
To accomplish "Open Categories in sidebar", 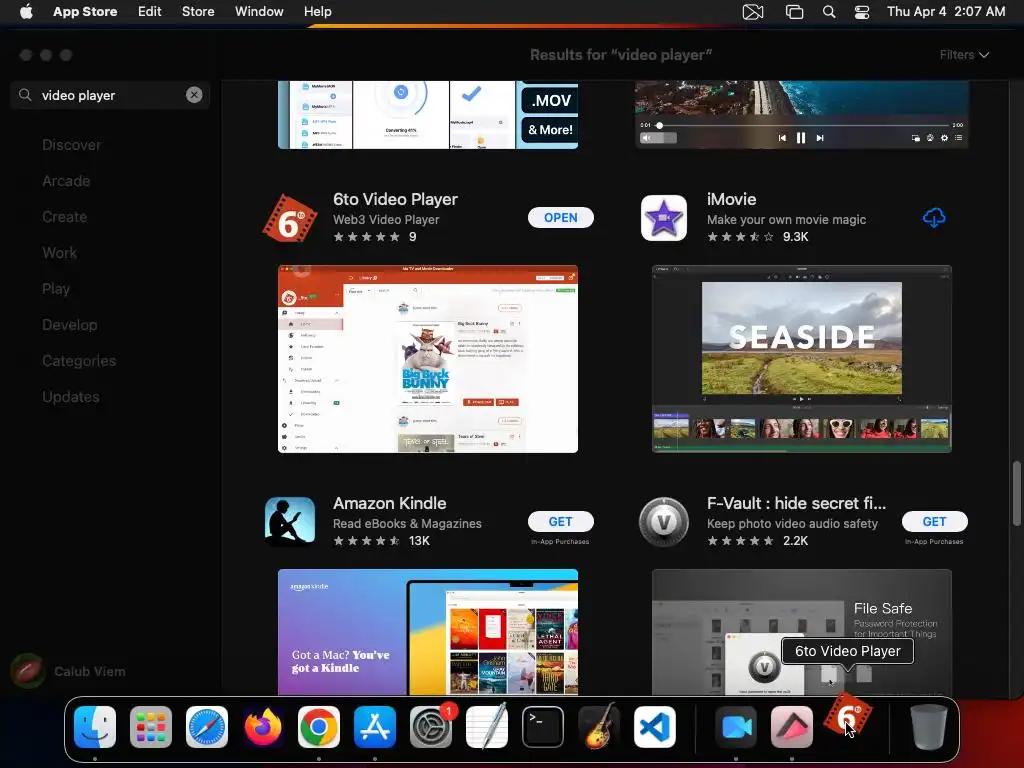I will tap(79, 360).
